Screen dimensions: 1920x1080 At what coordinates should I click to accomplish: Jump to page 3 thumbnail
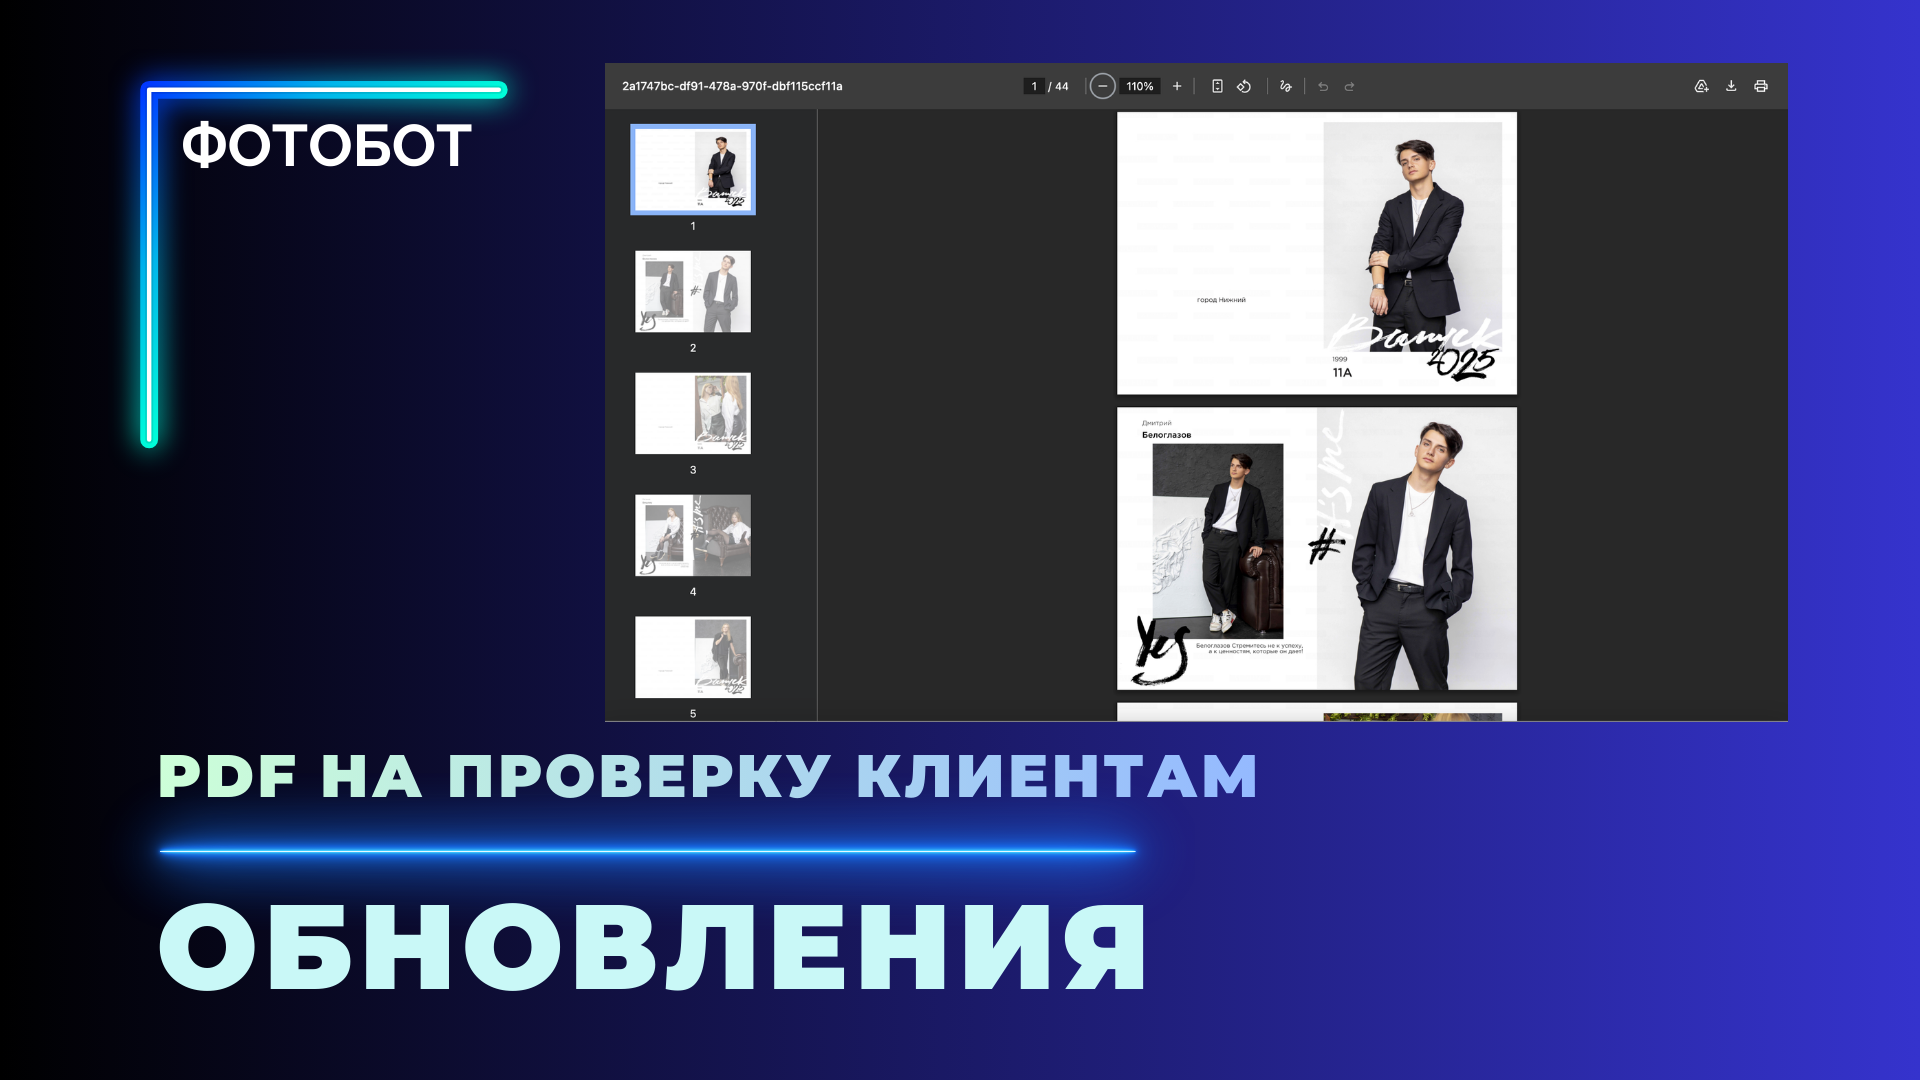pos(693,413)
